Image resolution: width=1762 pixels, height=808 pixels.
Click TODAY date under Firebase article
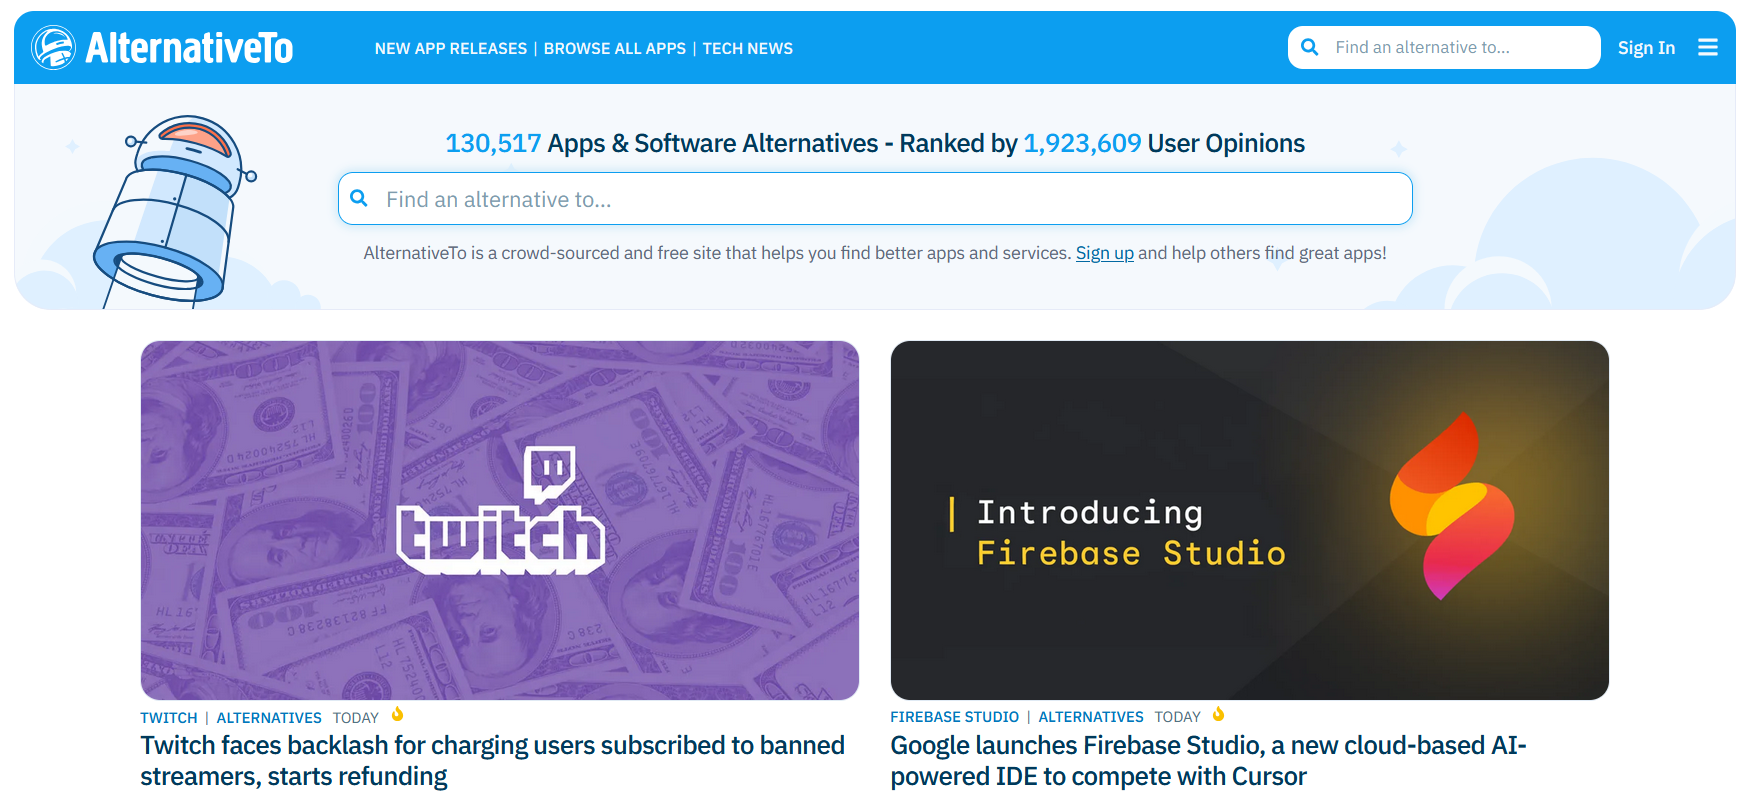[x=1177, y=717]
